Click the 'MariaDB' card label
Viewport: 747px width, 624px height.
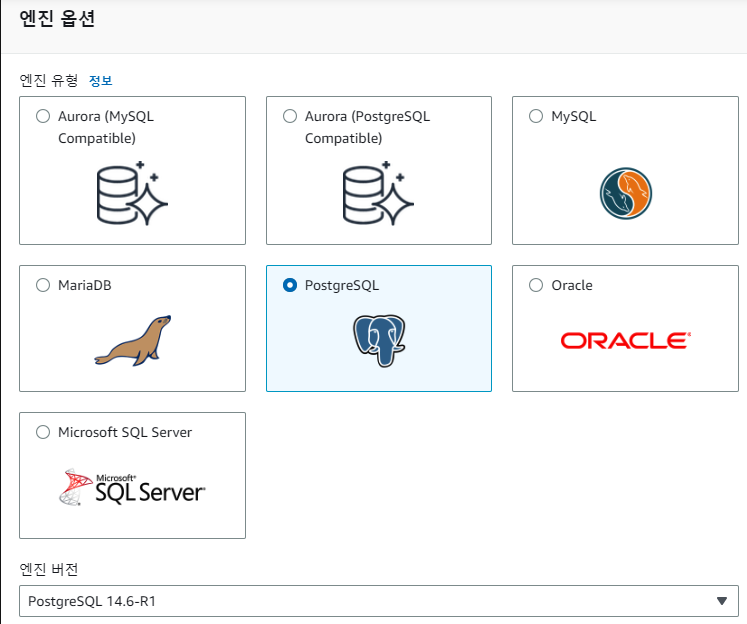point(85,285)
